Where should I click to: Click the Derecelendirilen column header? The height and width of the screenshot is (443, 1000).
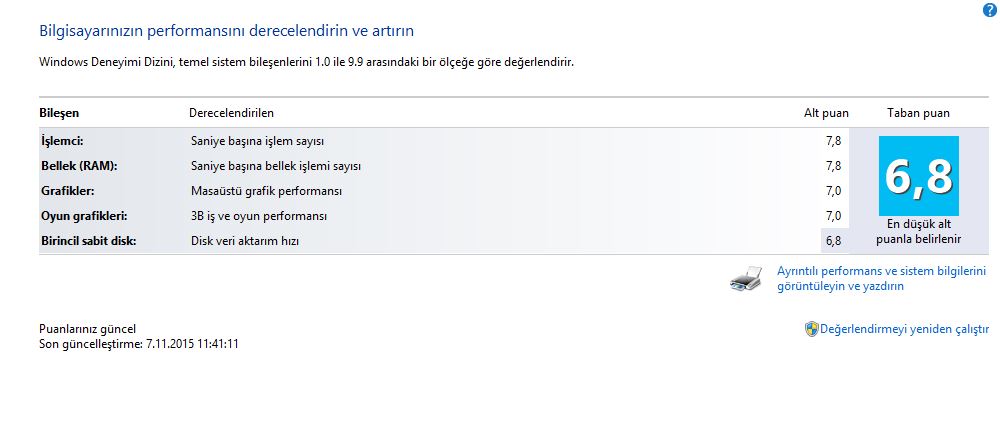(231, 113)
